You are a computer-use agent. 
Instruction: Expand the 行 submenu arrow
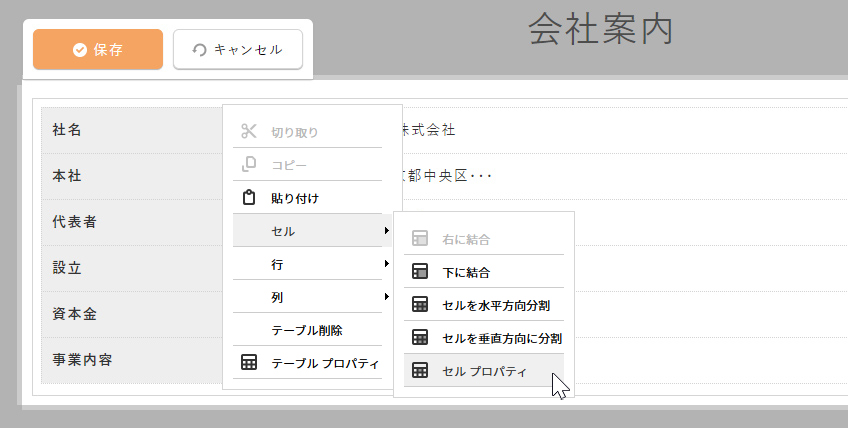[386, 264]
